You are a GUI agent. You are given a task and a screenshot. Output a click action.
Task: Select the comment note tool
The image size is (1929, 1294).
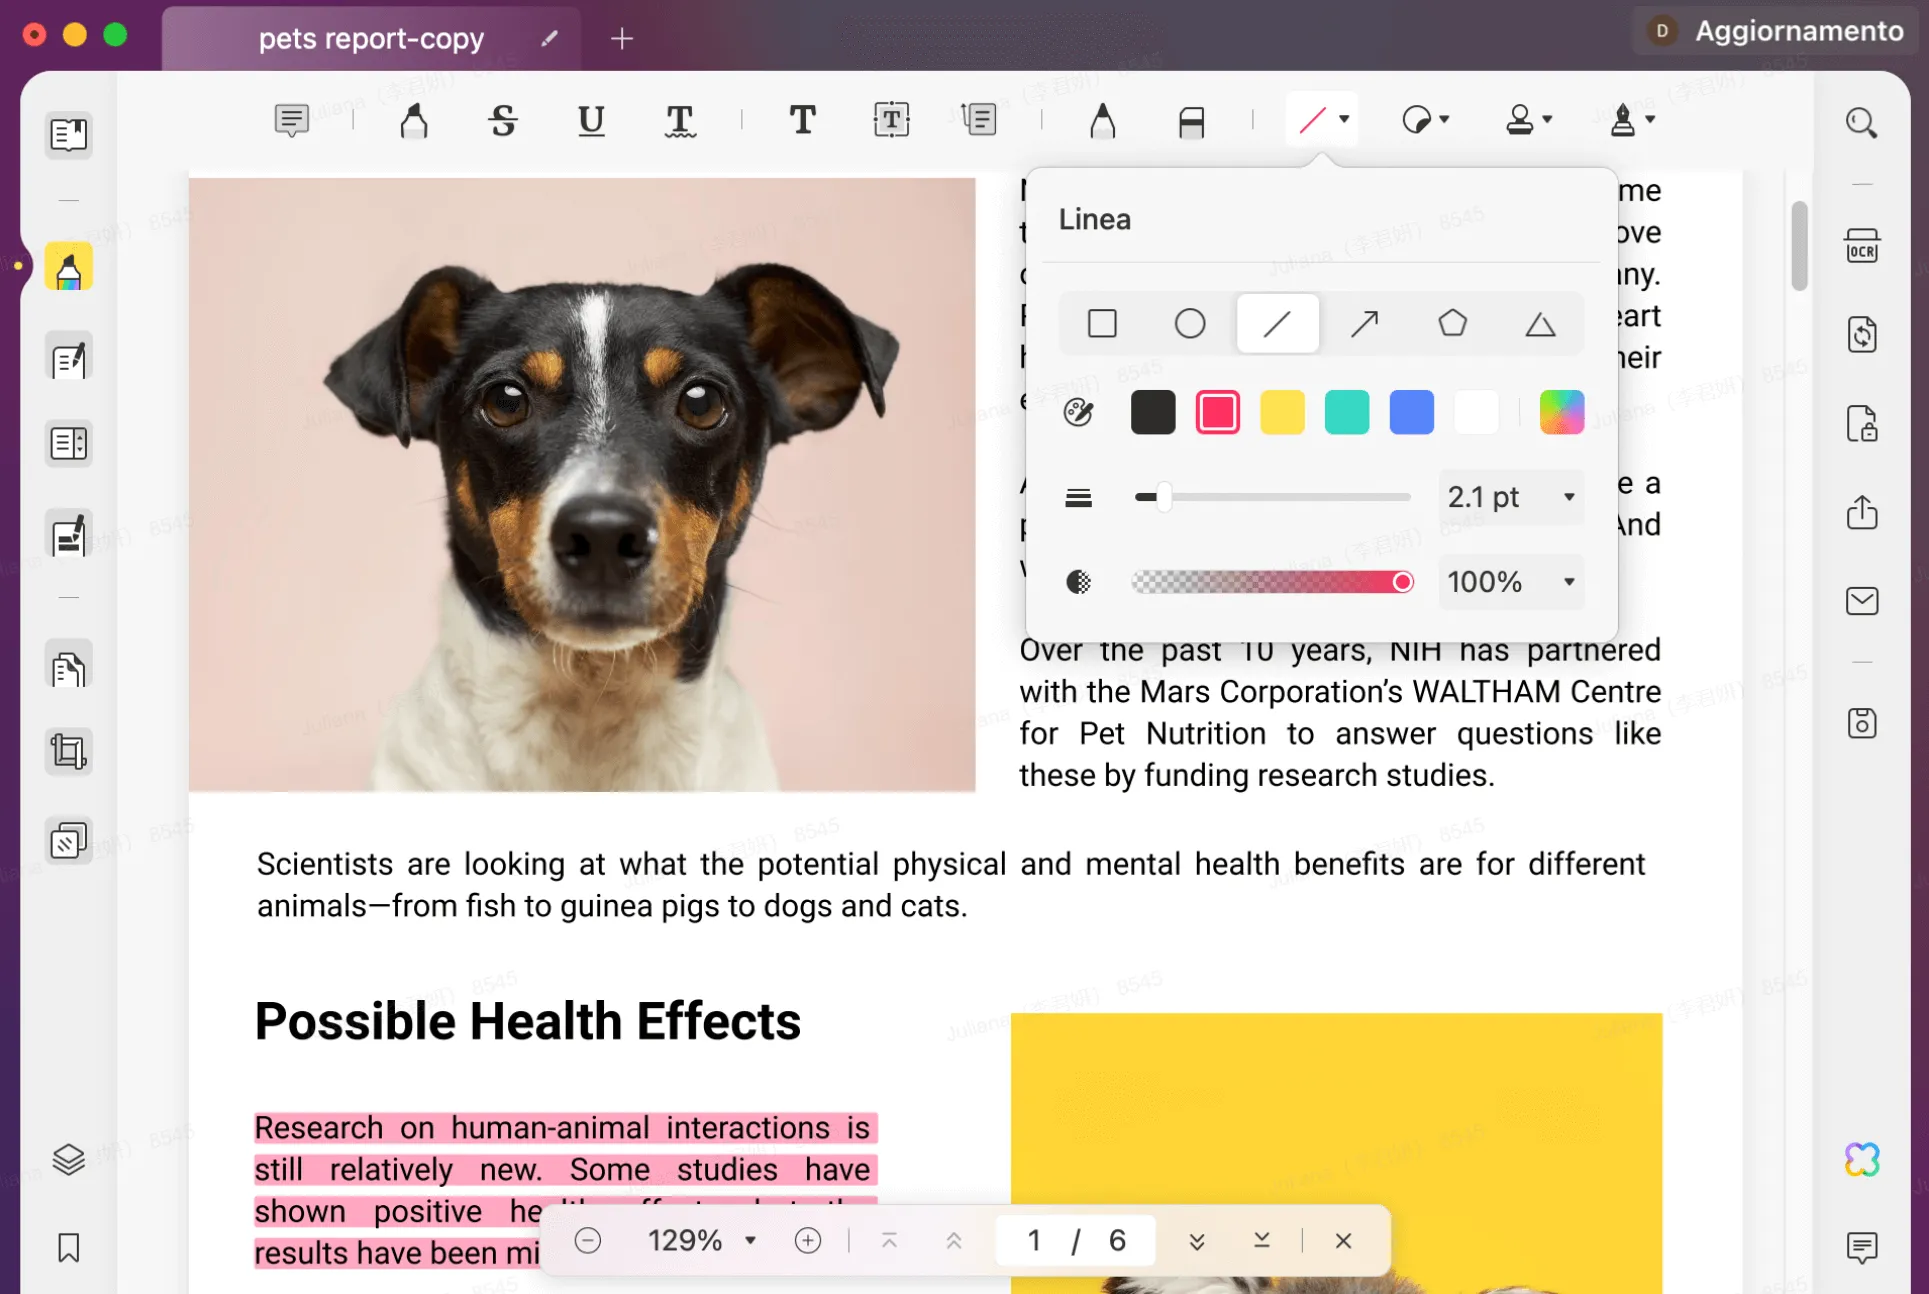[x=291, y=120]
